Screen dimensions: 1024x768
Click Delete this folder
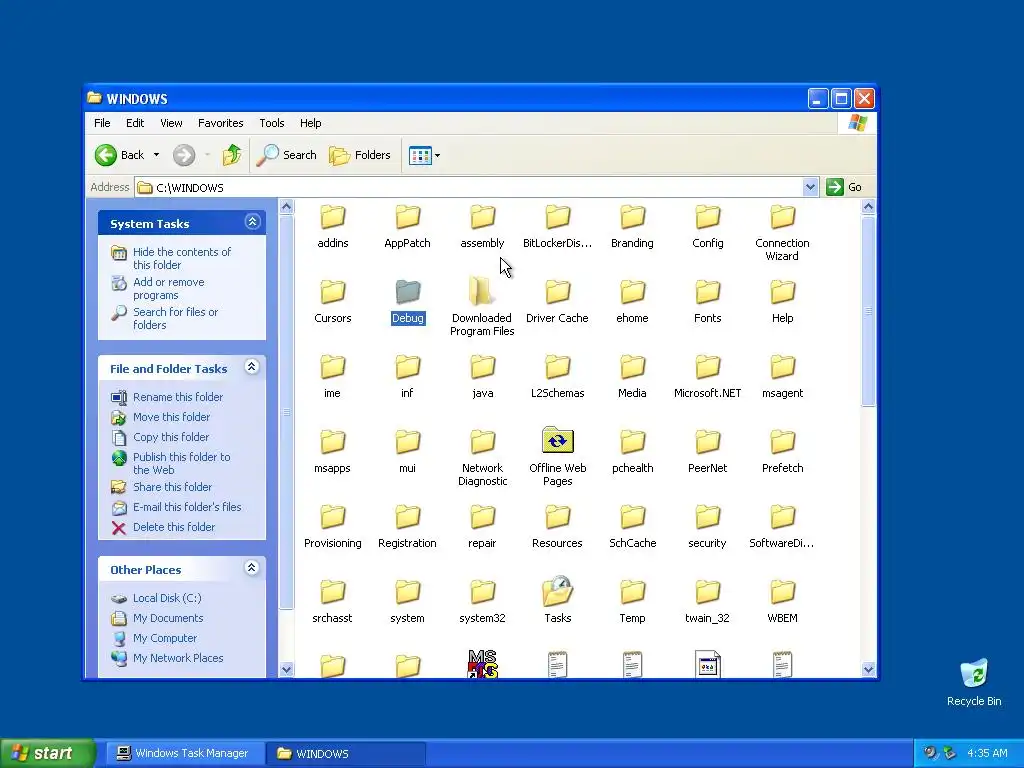(x=174, y=527)
